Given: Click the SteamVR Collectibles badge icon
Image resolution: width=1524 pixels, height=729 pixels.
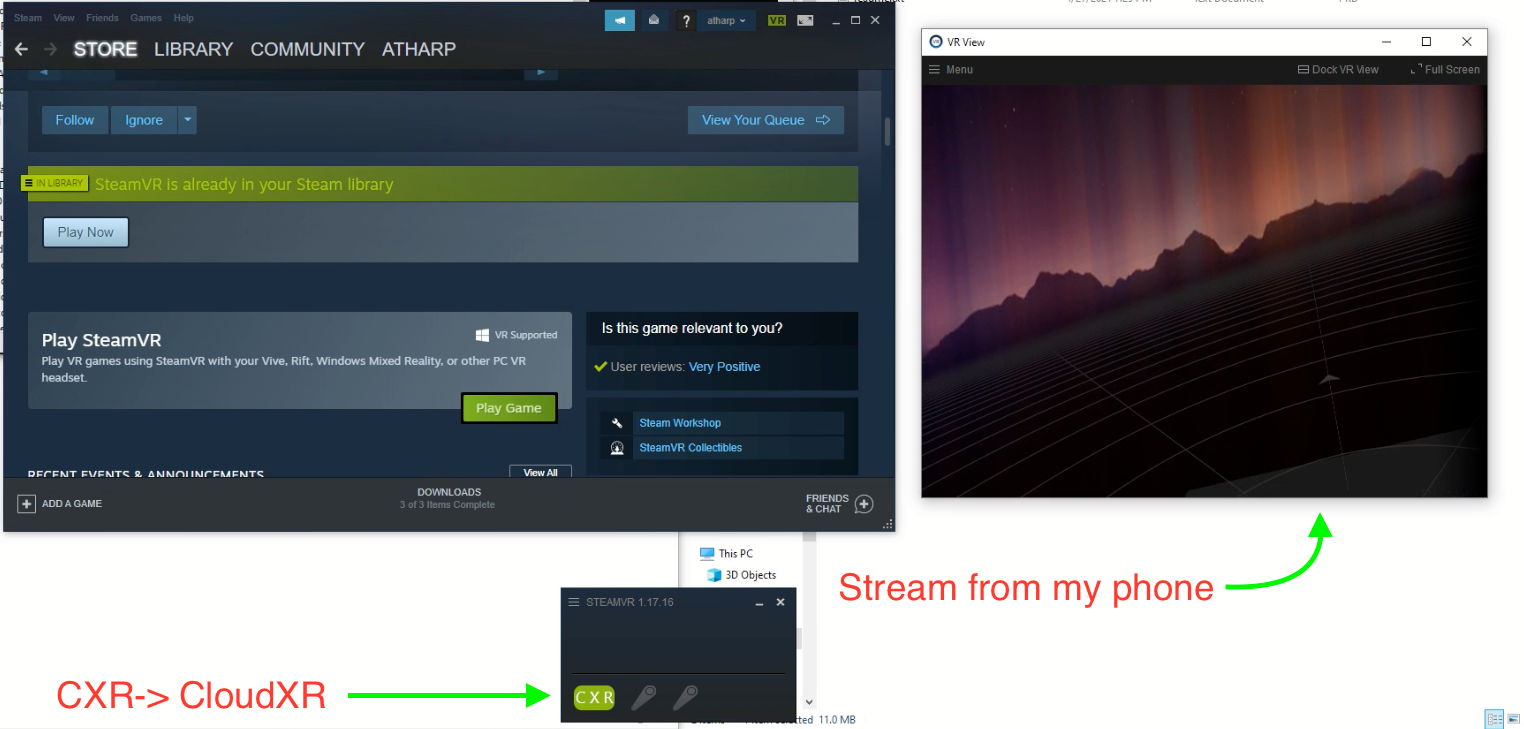Looking at the screenshot, I should pos(617,448).
